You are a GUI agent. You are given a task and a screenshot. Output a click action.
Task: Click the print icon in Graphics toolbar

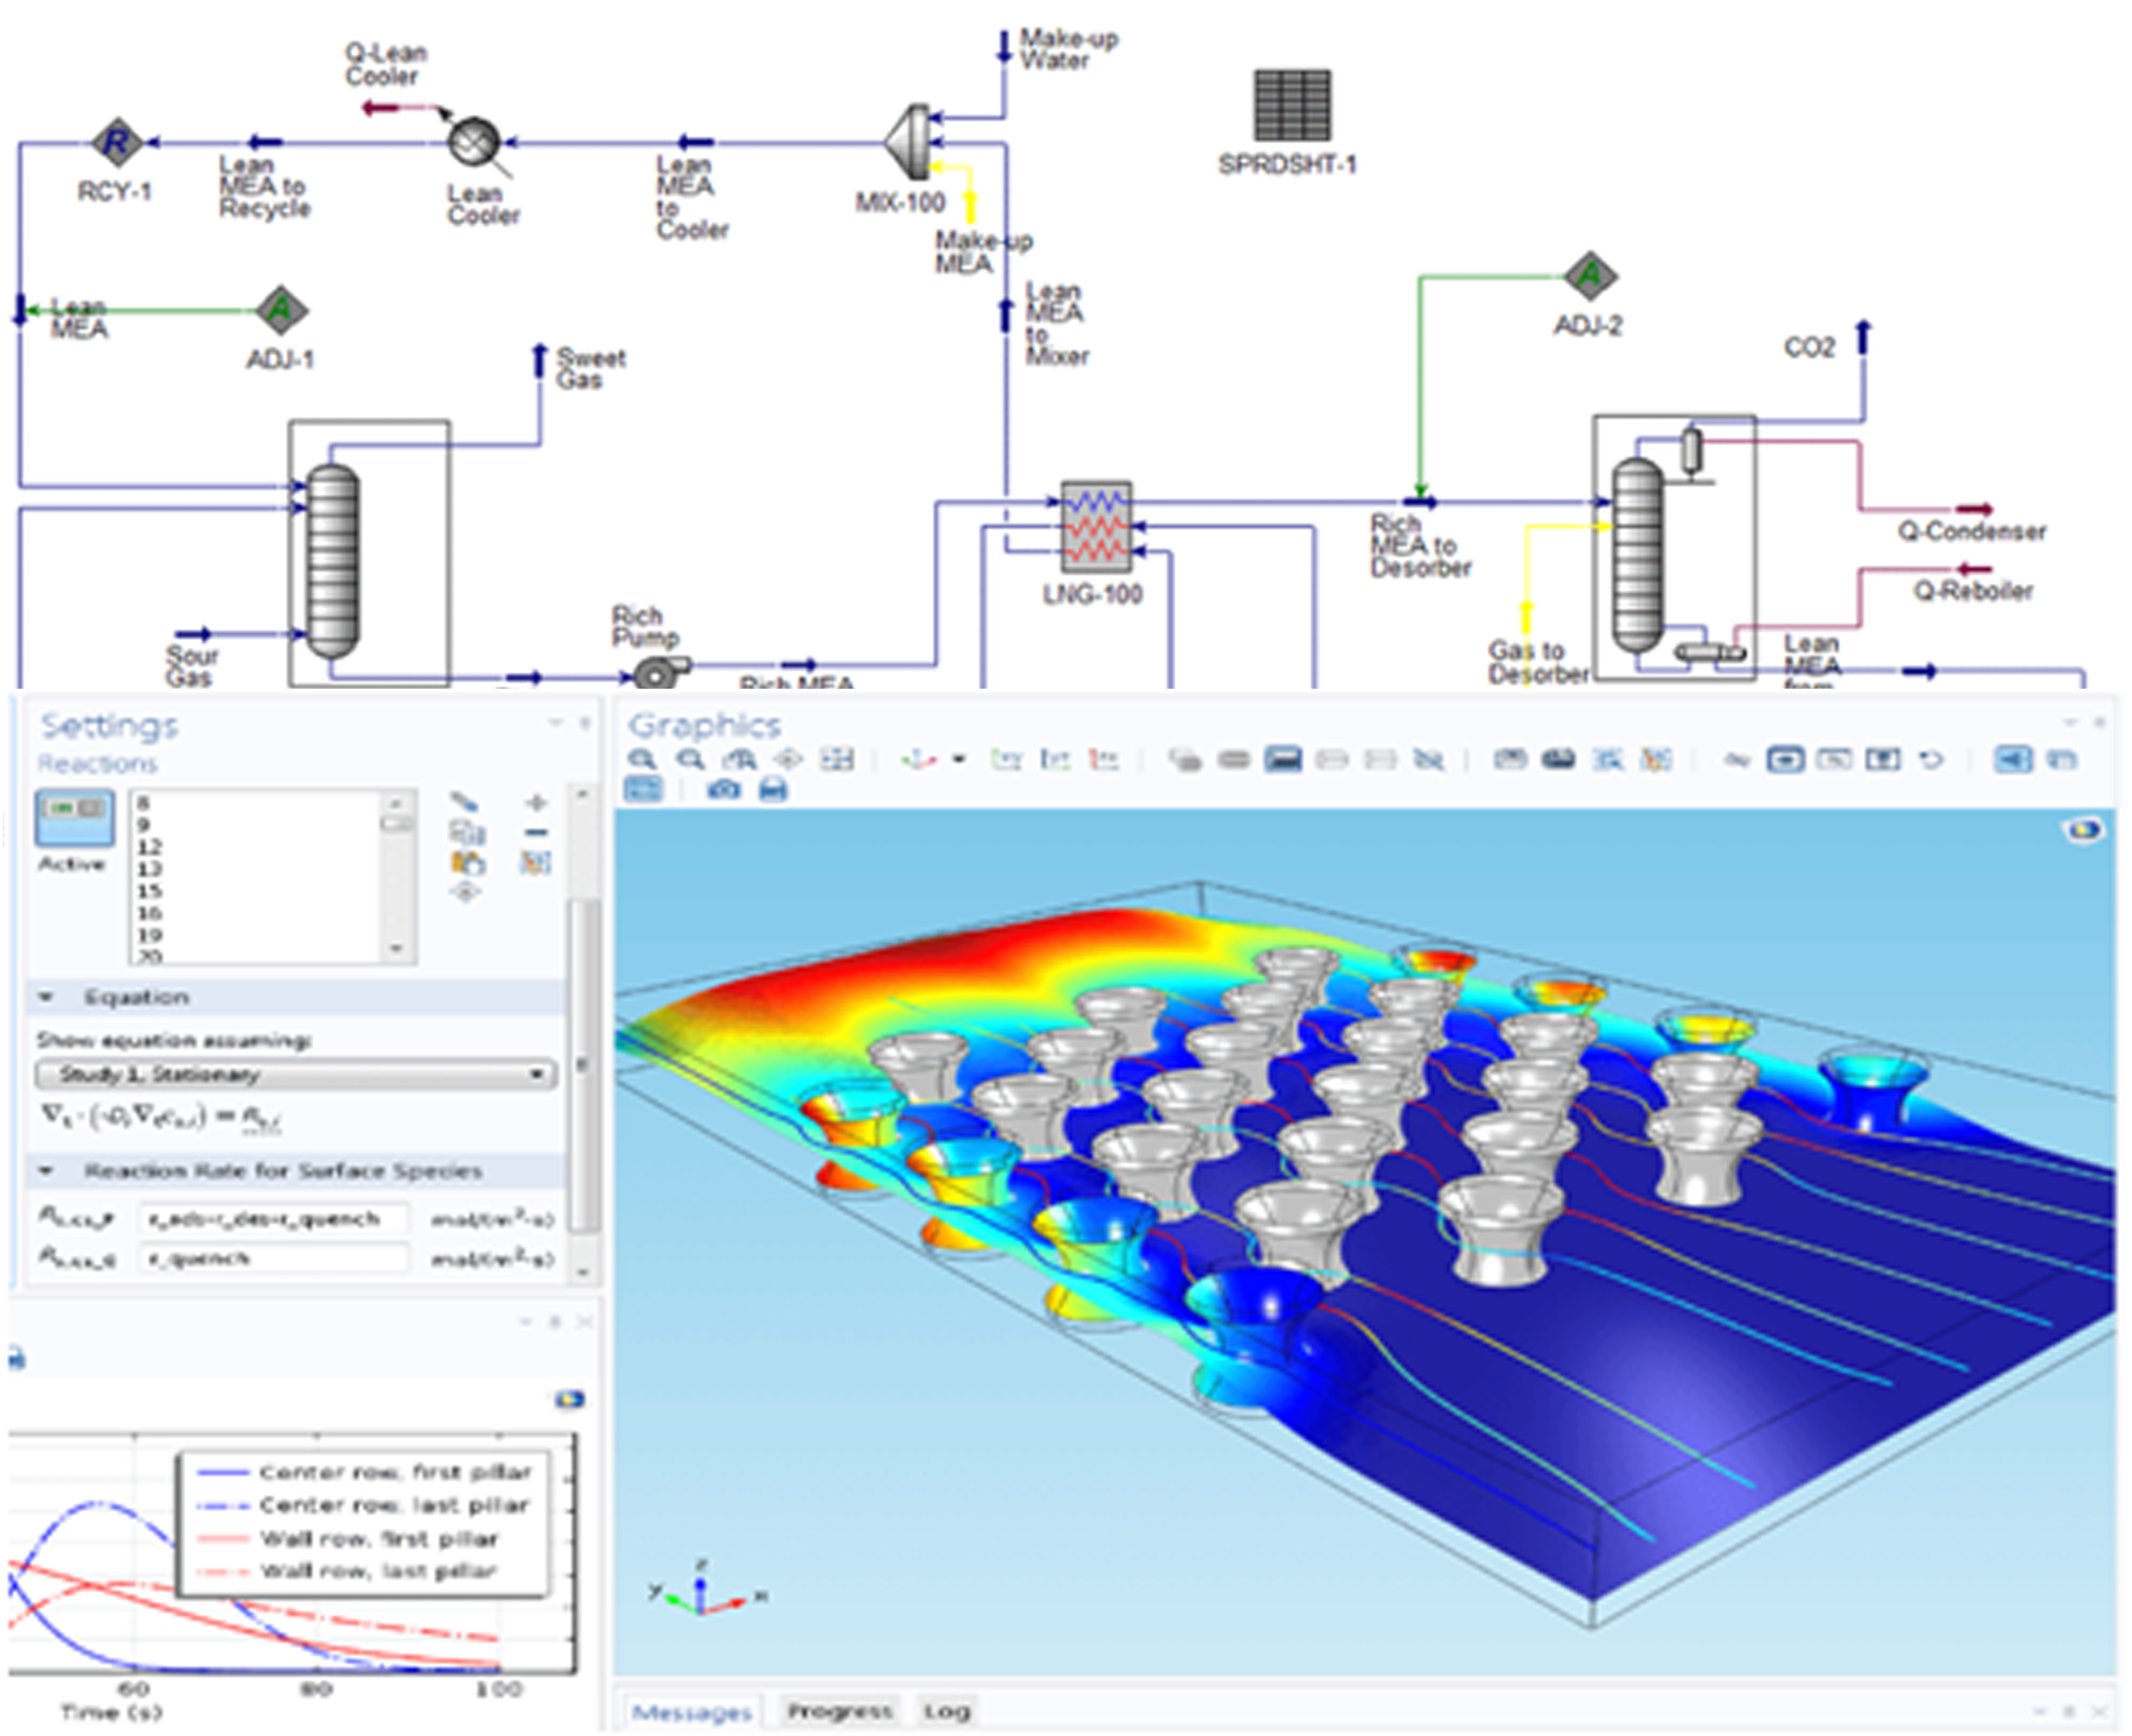(x=772, y=790)
